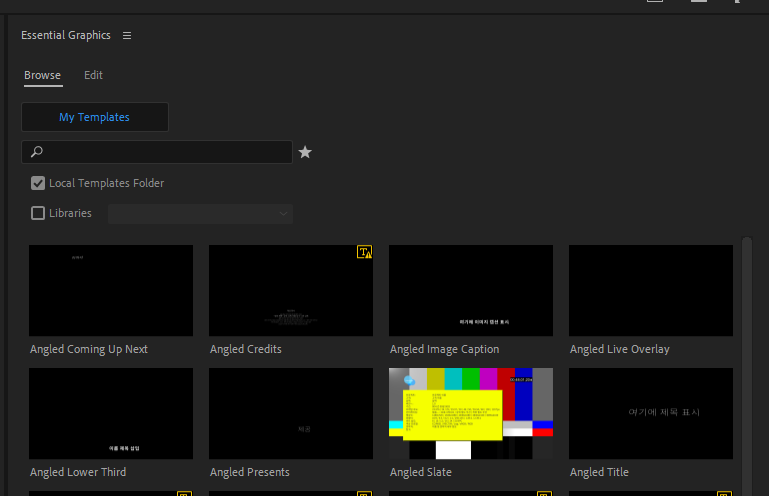Open the Libraries dropdown list
769x496 pixels.
200,213
